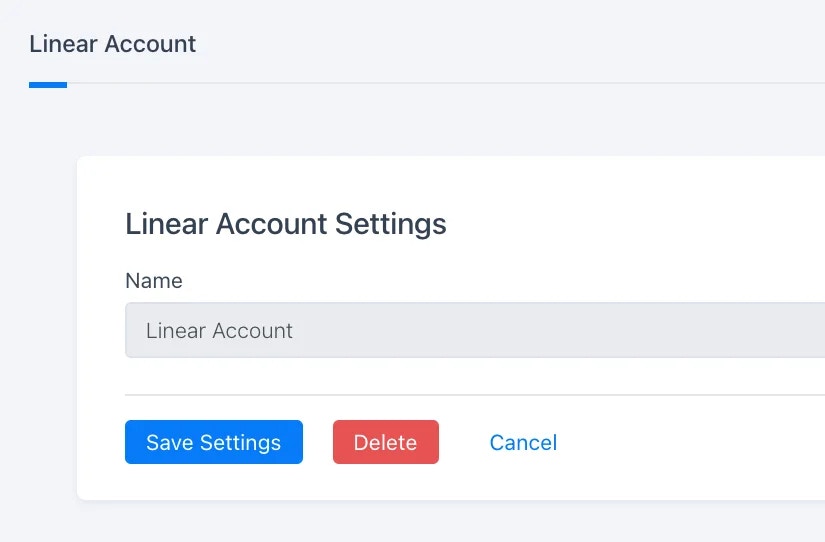This screenshot has height=542, width=825.
Task: Follow the blue Cancel link
Action: pos(523,443)
